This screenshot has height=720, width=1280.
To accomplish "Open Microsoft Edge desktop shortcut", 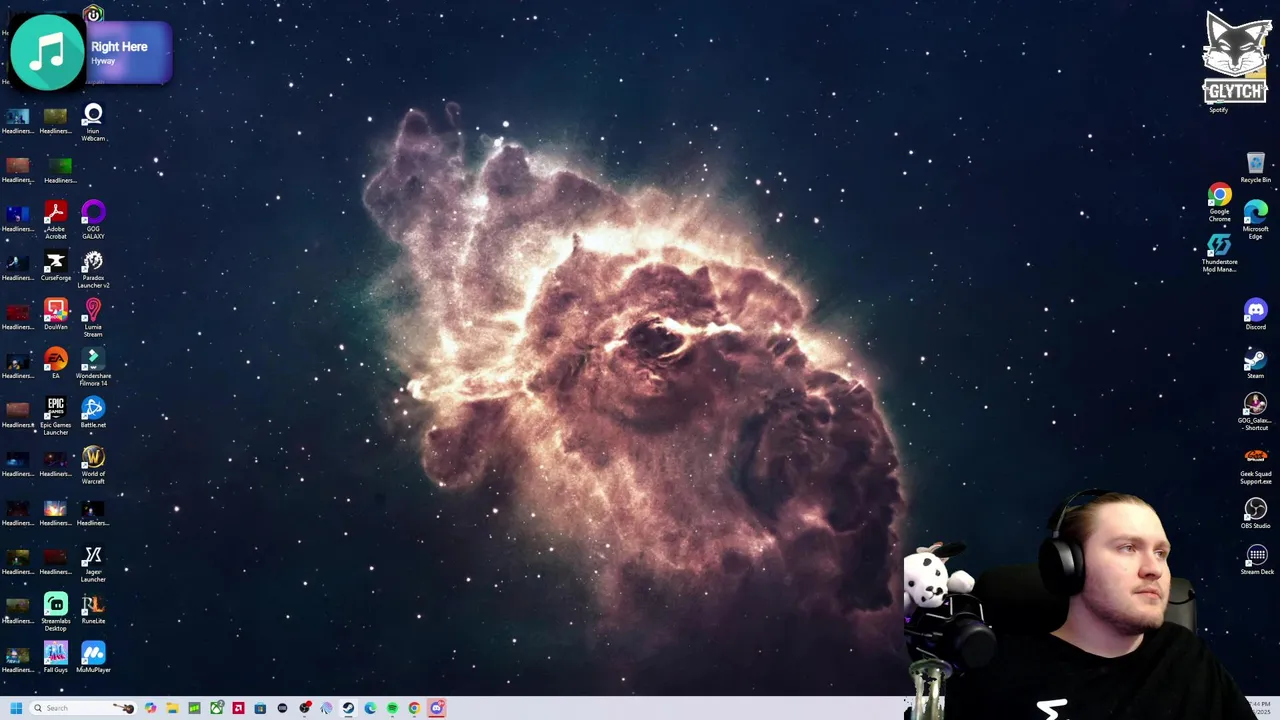I will click(1255, 220).
